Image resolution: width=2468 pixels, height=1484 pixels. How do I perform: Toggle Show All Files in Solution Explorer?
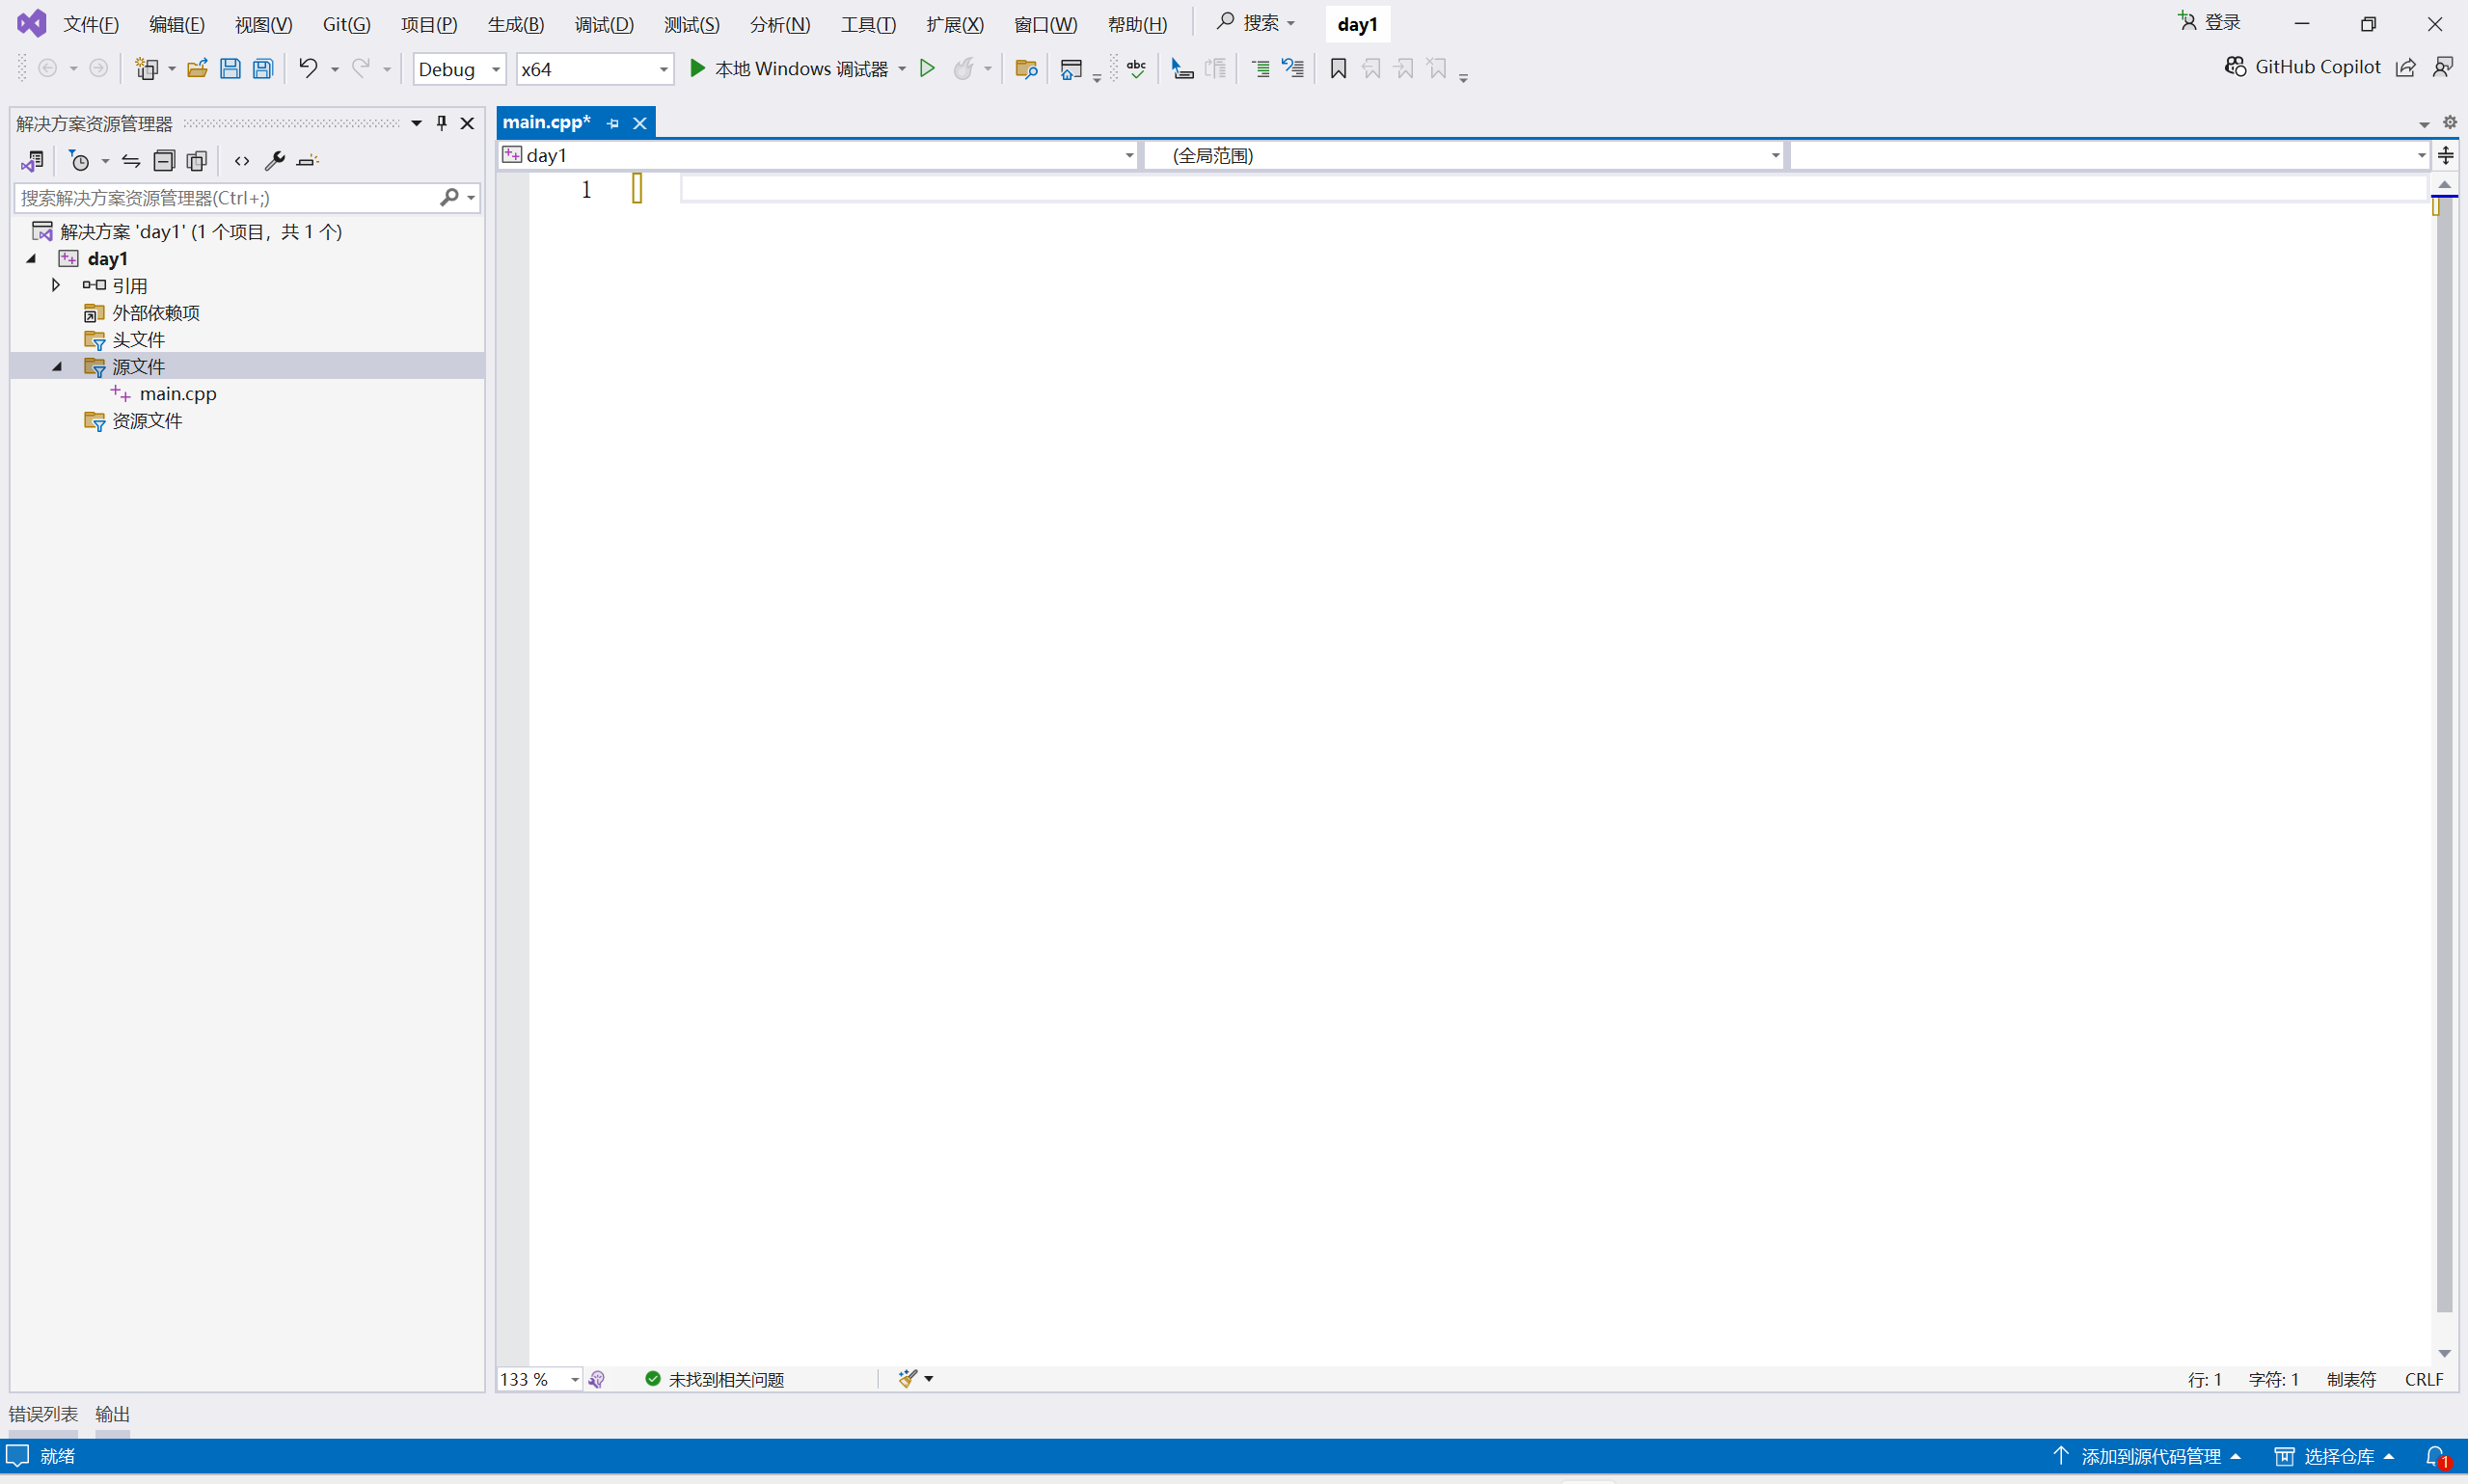coord(197,160)
